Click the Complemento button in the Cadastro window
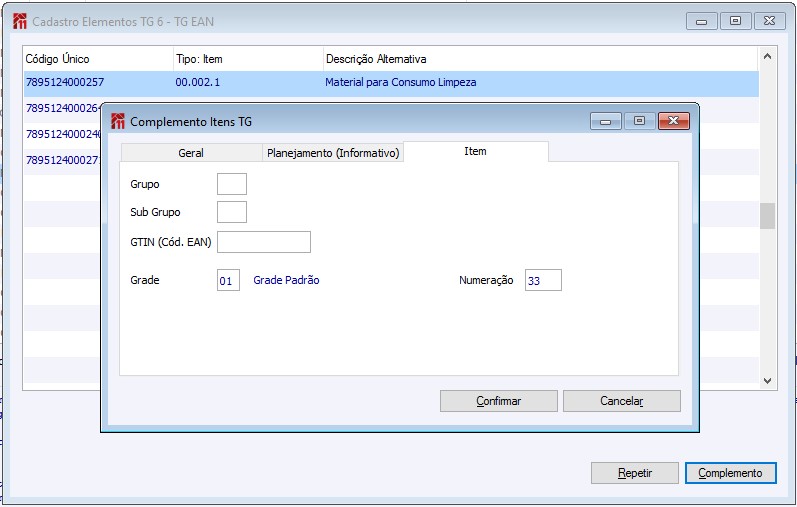 730,473
